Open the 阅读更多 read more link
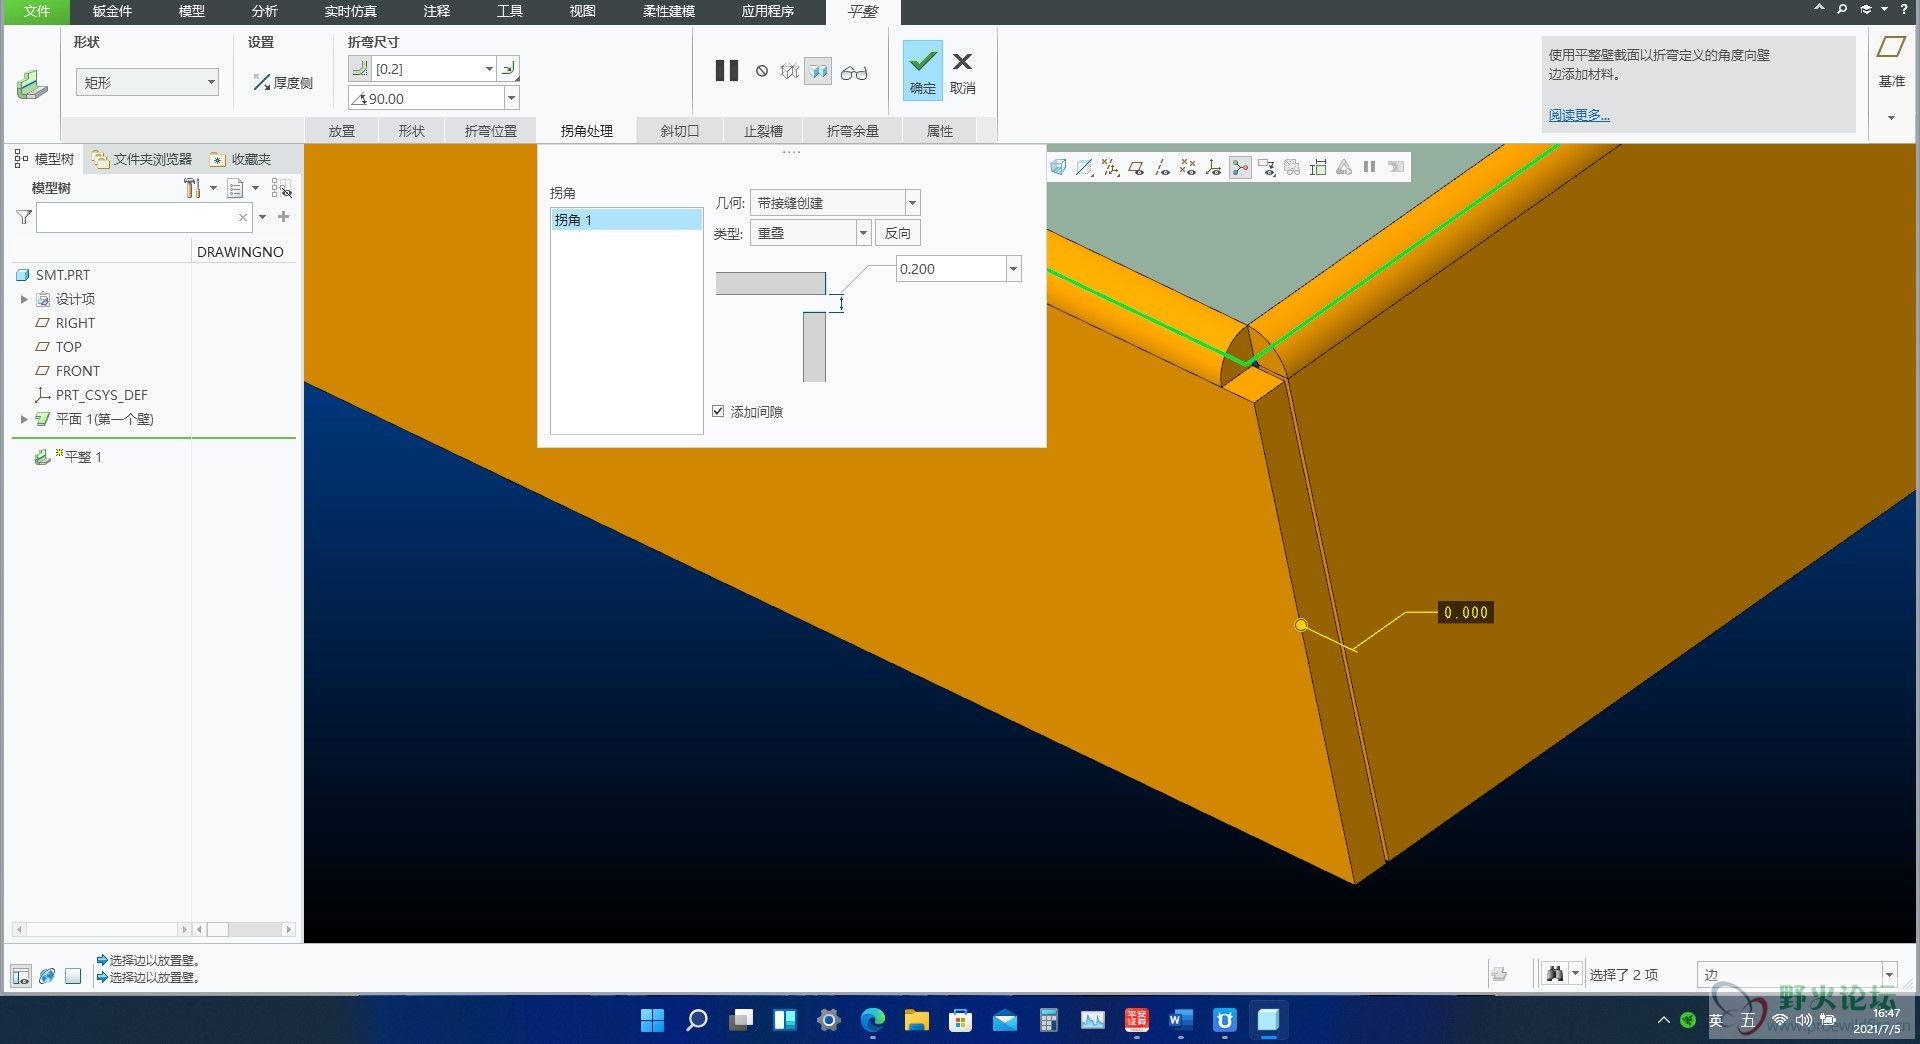This screenshot has height=1044, width=1920. [1579, 115]
